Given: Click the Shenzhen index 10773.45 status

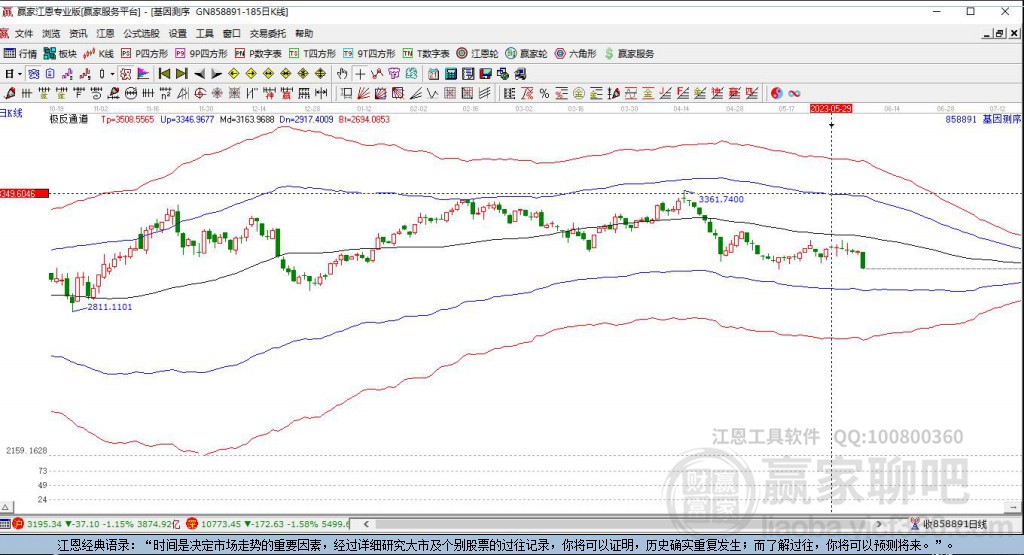Looking at the screenshot, I should pos(268,524).
